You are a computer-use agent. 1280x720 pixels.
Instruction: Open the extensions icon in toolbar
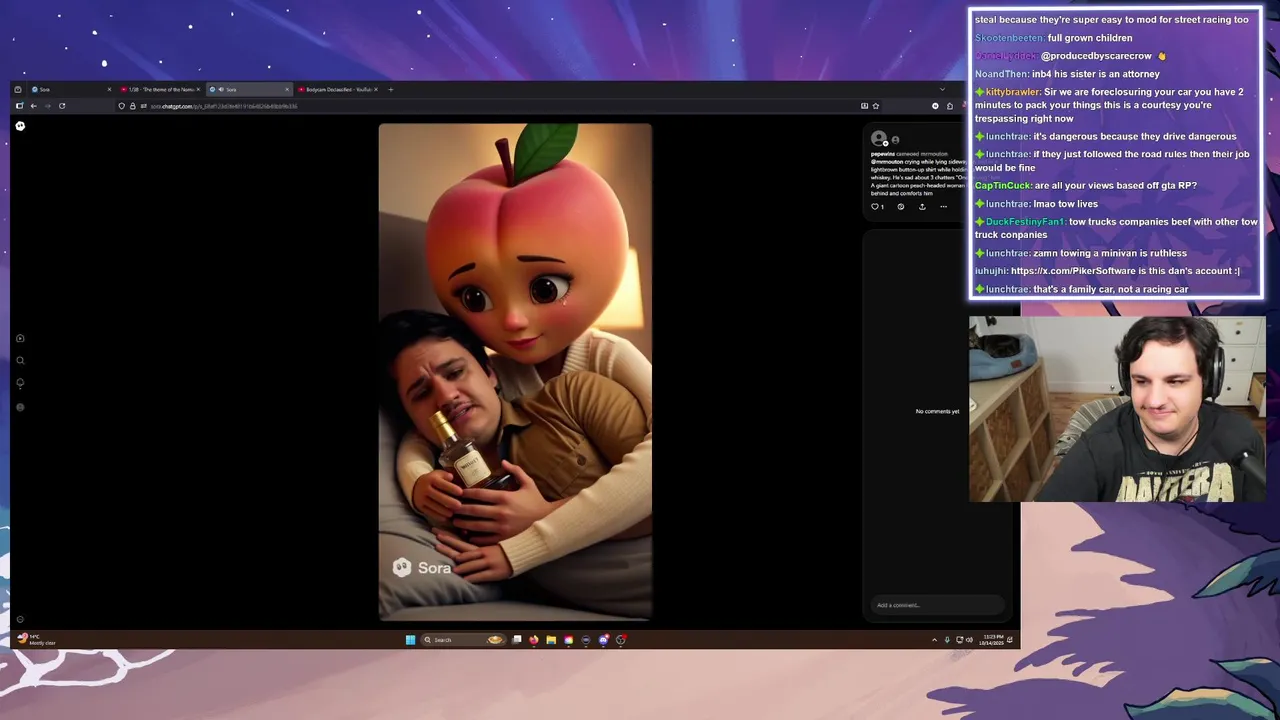point(950,106)
